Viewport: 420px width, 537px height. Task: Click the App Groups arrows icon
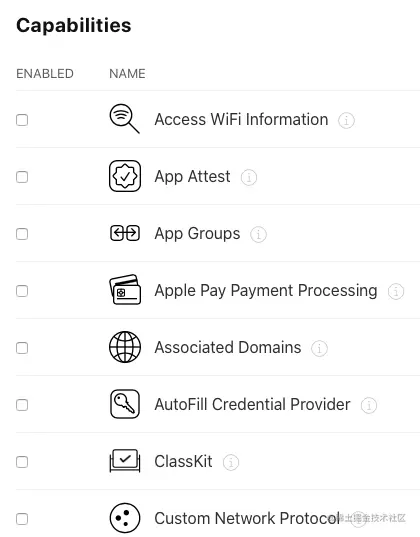(125, 233)
